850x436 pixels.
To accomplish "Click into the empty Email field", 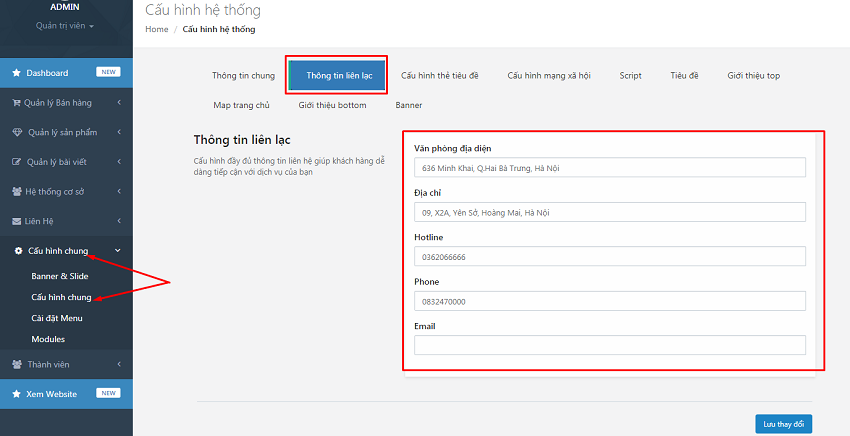I will (x=609, y=345).
